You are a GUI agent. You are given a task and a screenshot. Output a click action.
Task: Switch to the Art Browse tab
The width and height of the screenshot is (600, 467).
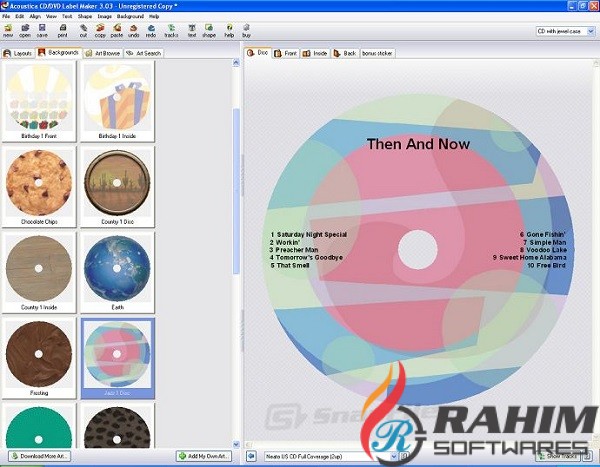pyautogui.click(x=103, y=53)
